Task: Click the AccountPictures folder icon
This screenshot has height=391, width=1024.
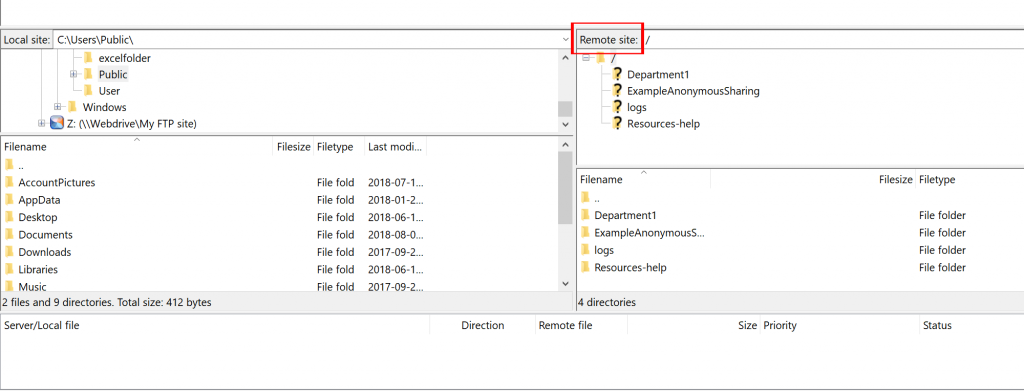Action: (x=9, y=183)
